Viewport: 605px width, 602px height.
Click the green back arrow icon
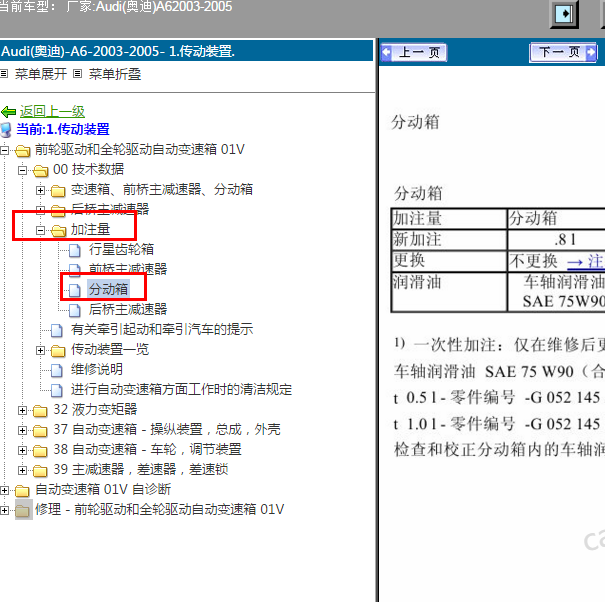[8, 112]
